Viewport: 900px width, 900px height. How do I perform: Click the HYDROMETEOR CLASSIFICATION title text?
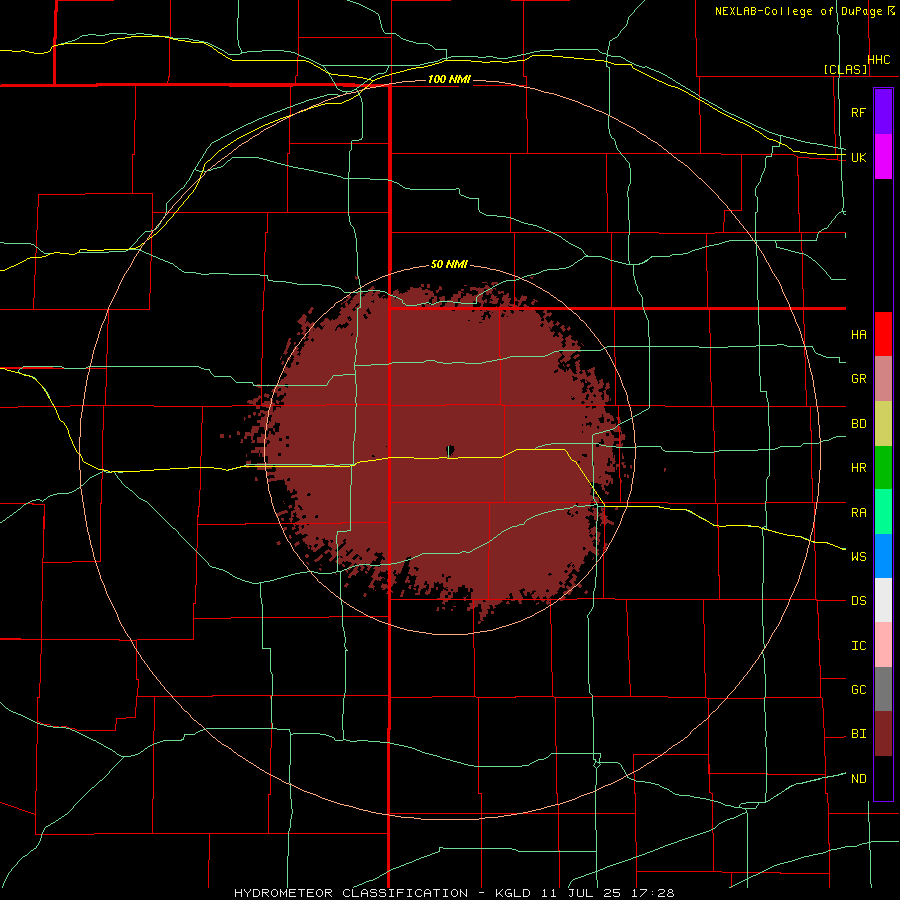[x=351, y=893]
